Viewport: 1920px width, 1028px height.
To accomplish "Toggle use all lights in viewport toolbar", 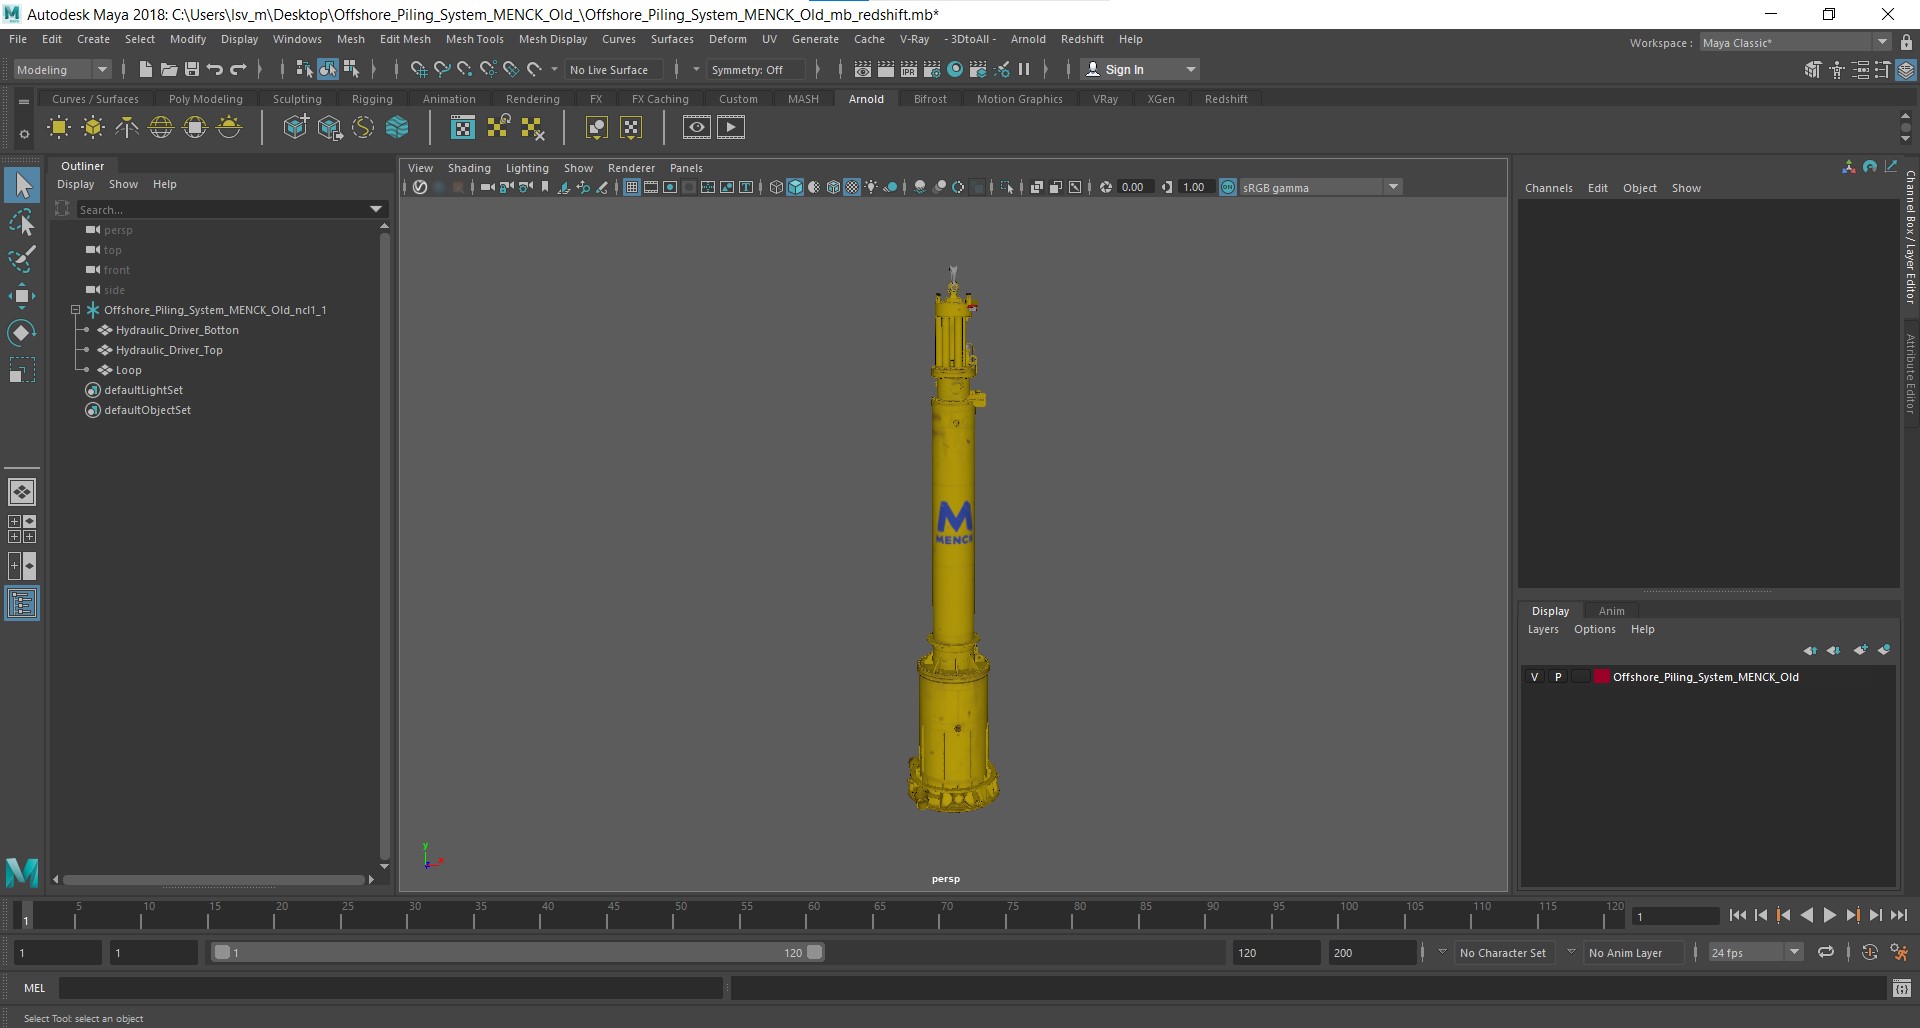I will pyautogui.click(x=871, y=187).
